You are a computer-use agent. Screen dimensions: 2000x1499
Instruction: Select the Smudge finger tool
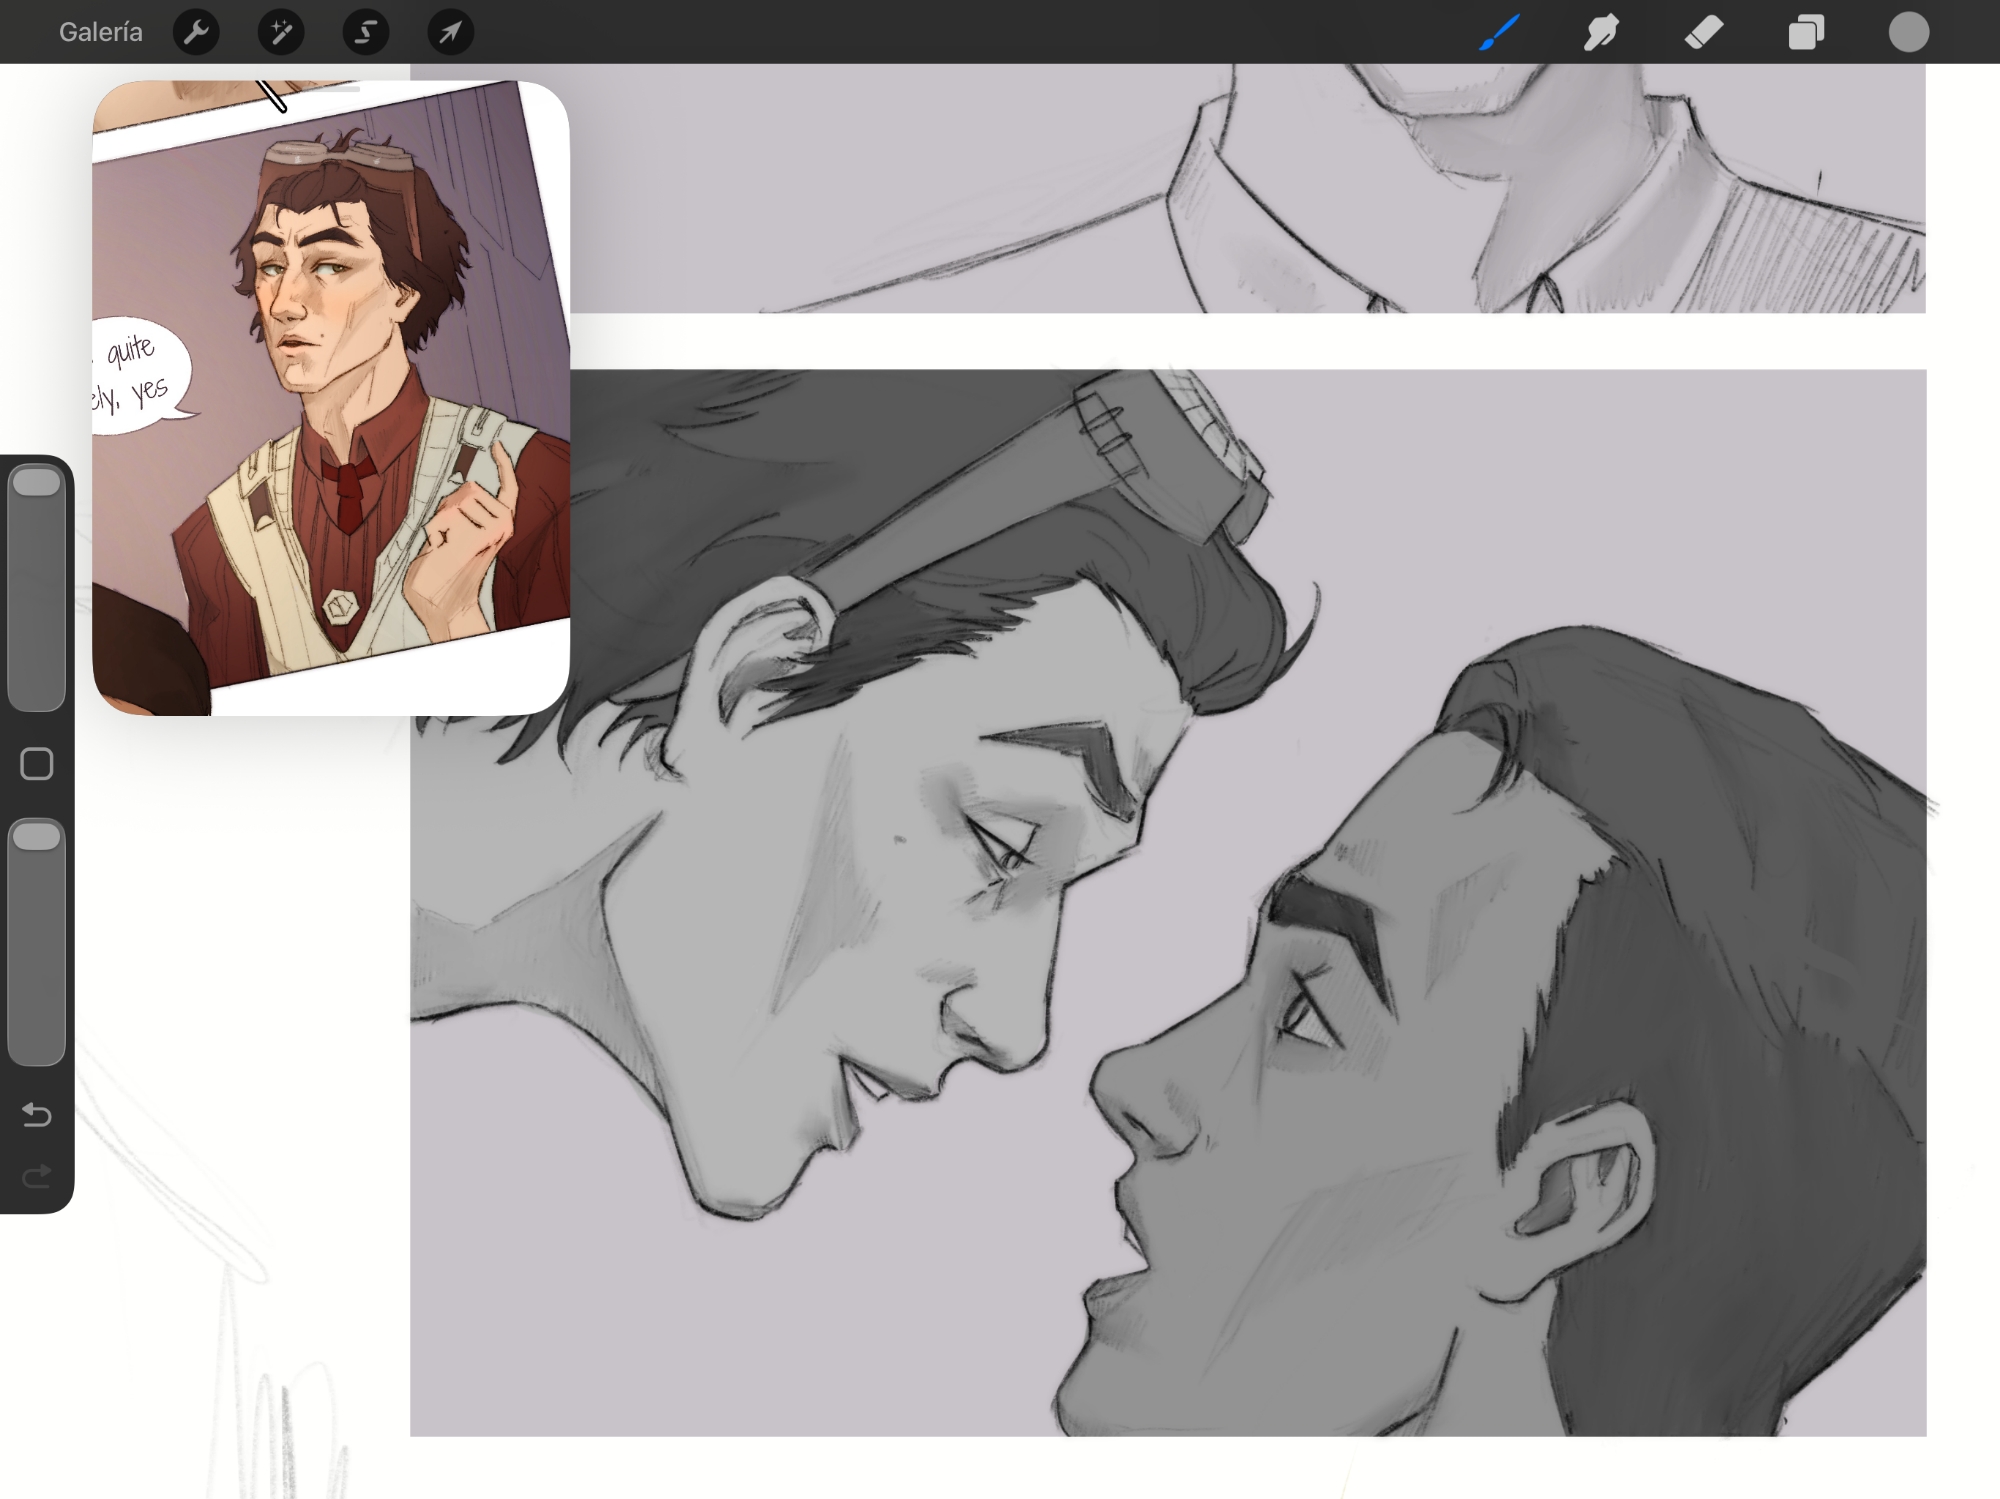click(x=1601, y=32)
